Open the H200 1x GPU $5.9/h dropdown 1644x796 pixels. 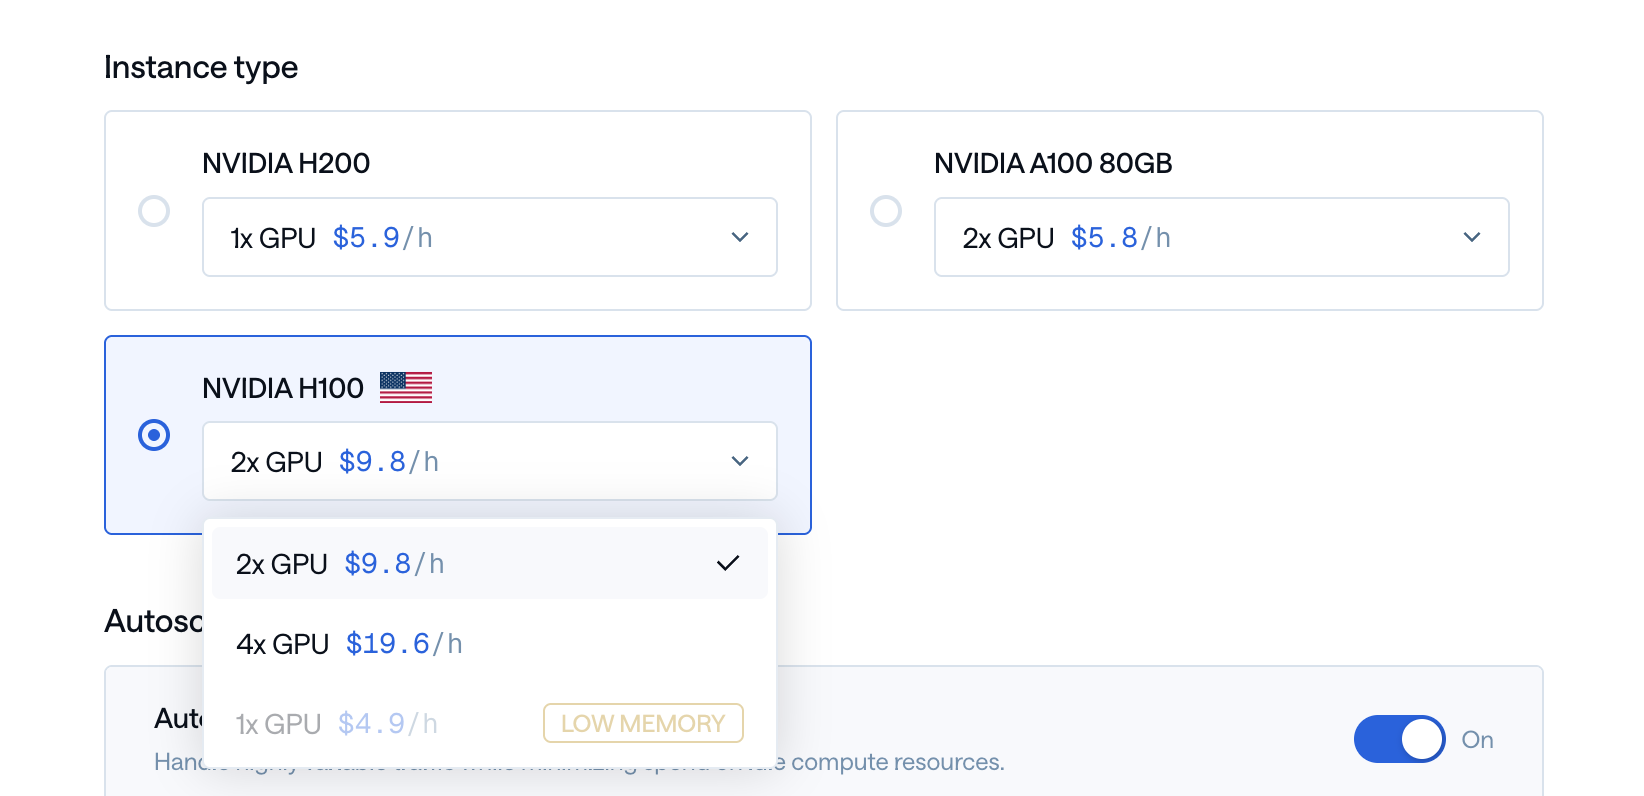pyautogui.click(x=490, y=237)
